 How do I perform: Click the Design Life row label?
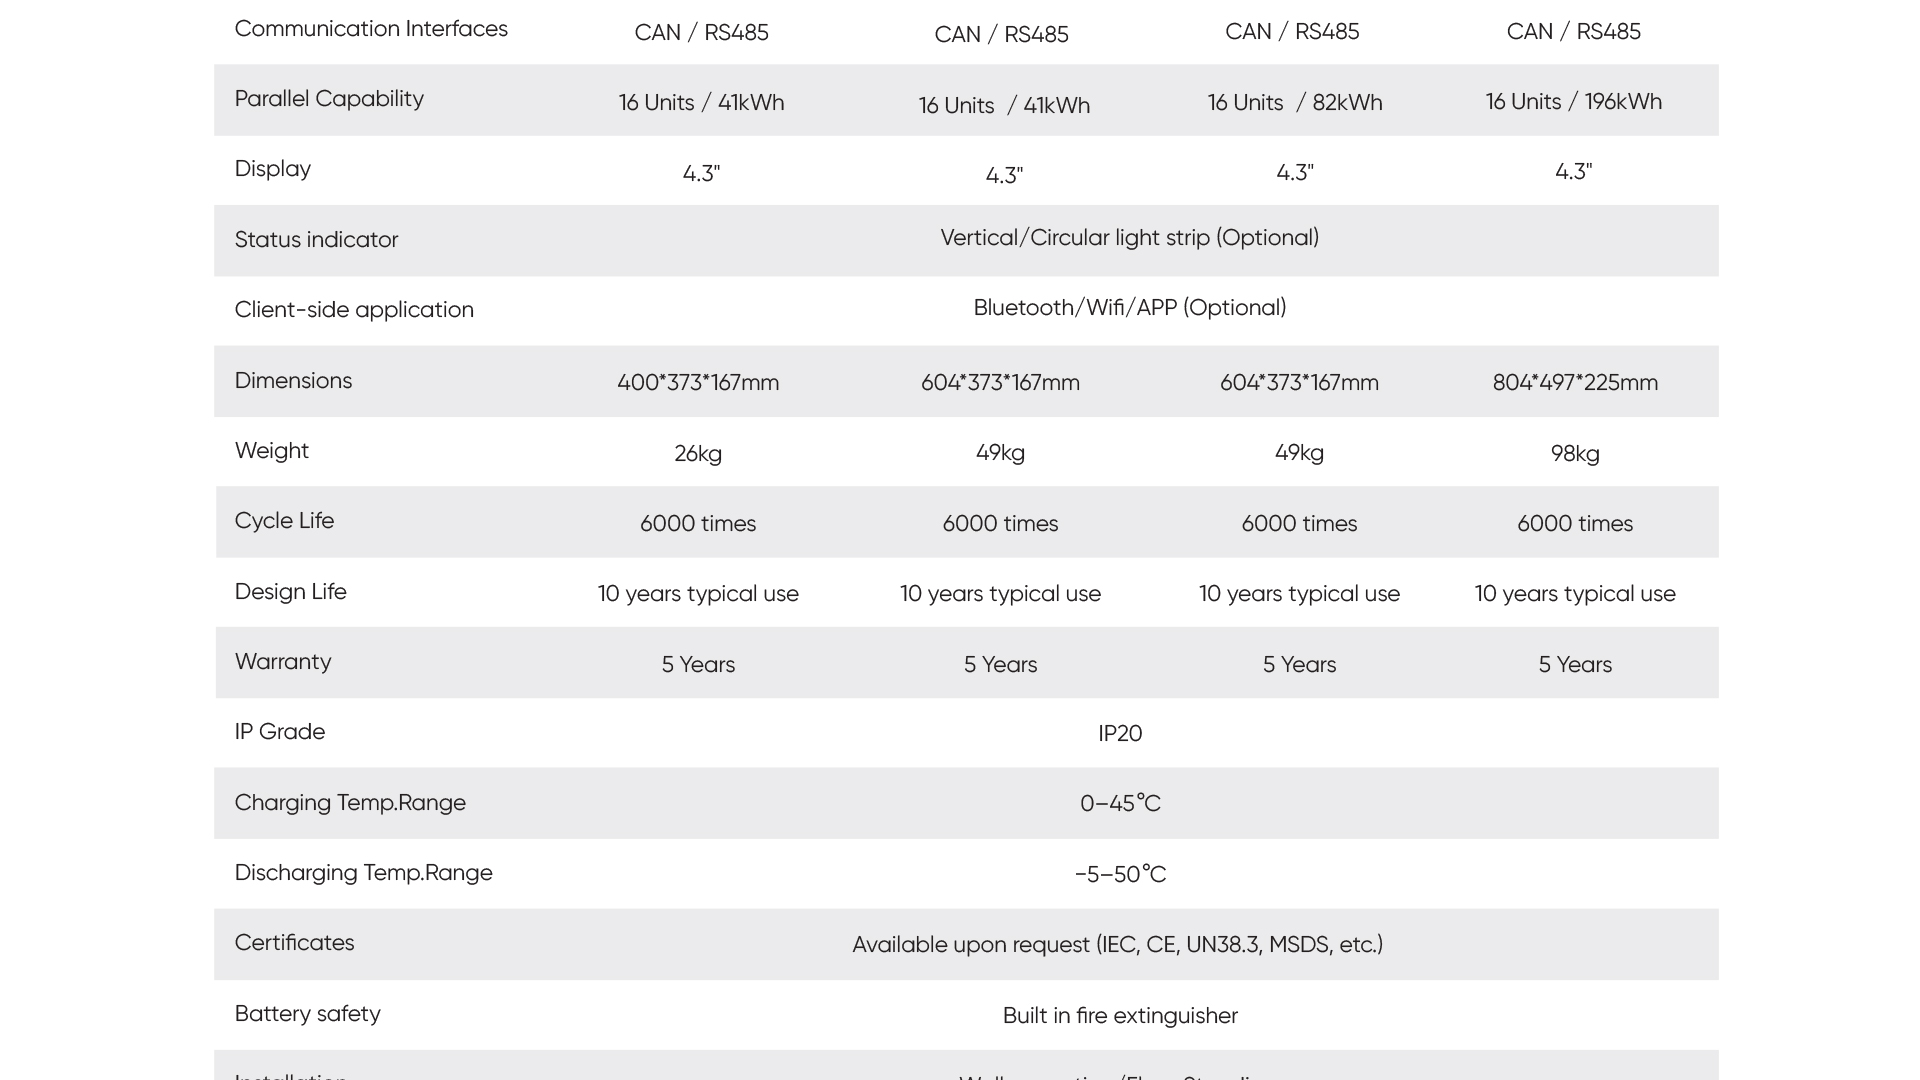(290, 592)
